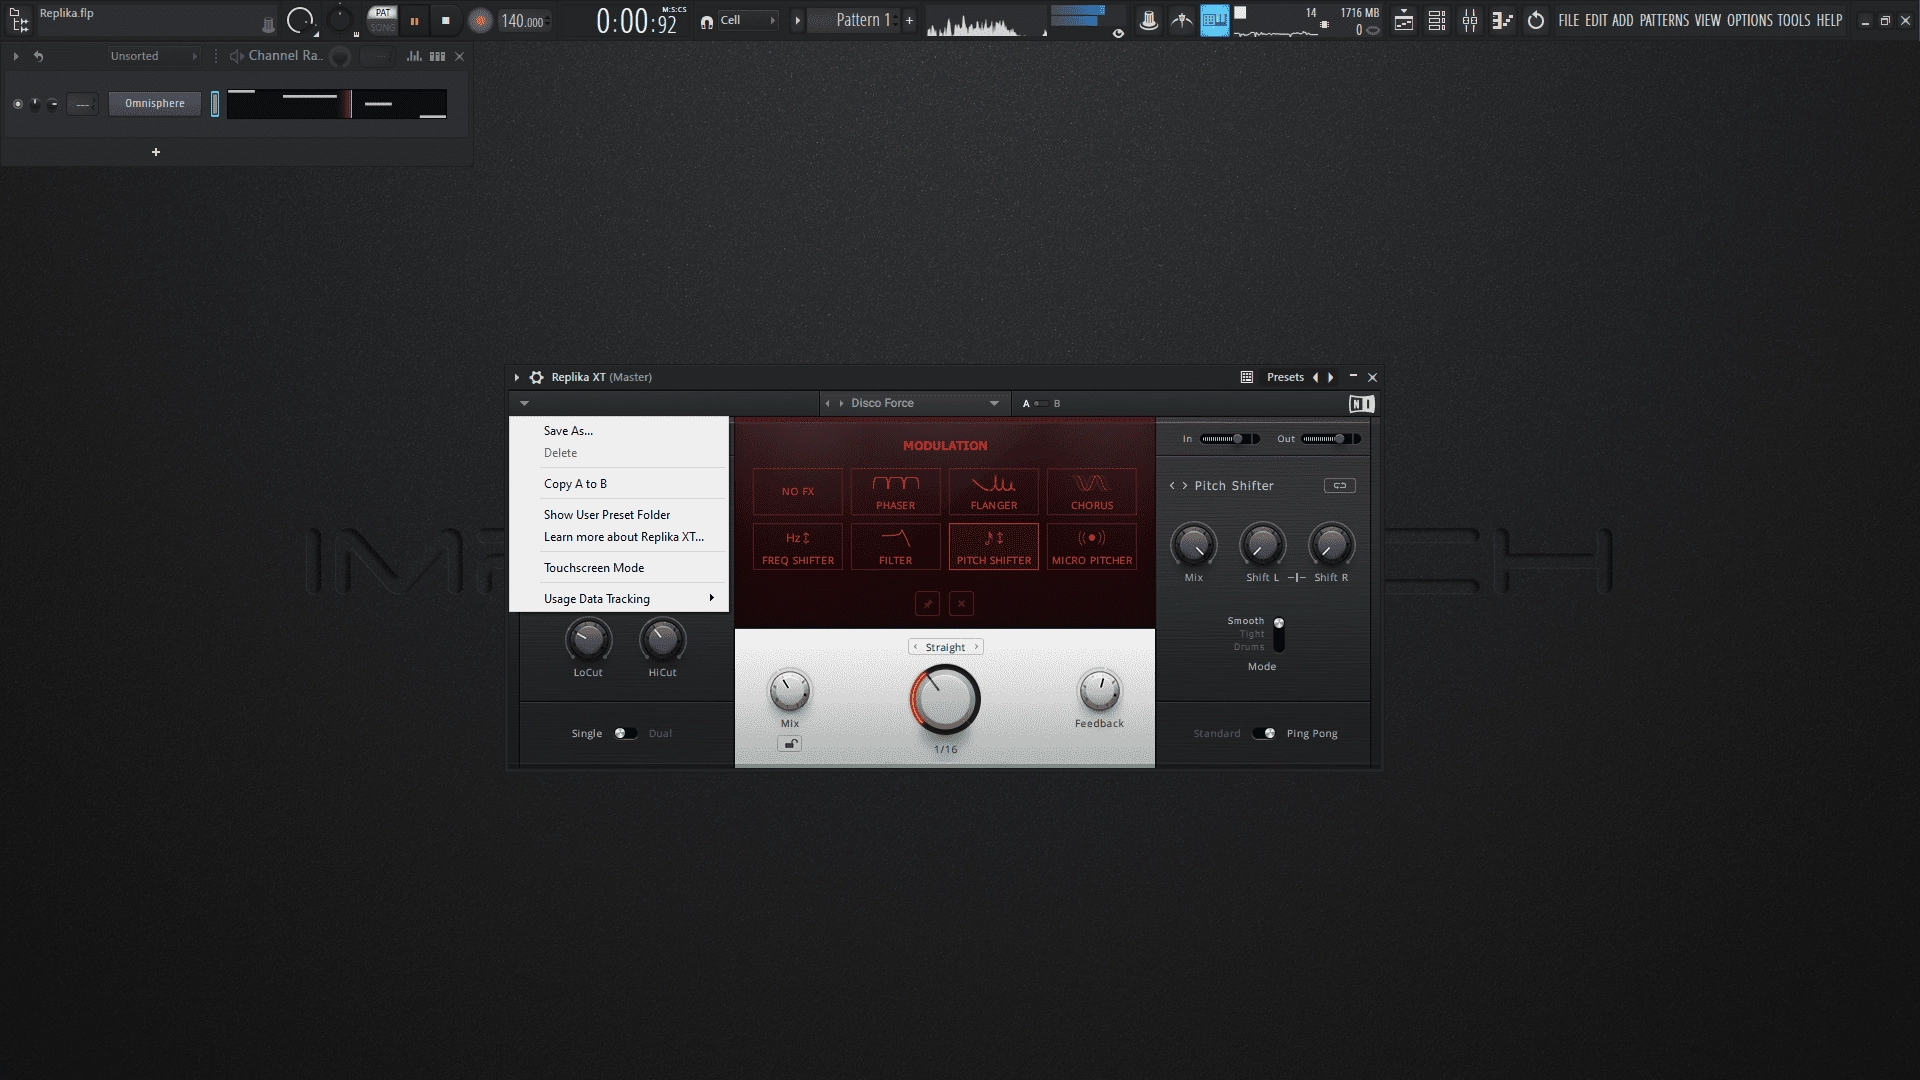Open the OPTIONS menu
Image resolution: width=1920 pixels, height=1080 pixels.
tap(1750, 20)
